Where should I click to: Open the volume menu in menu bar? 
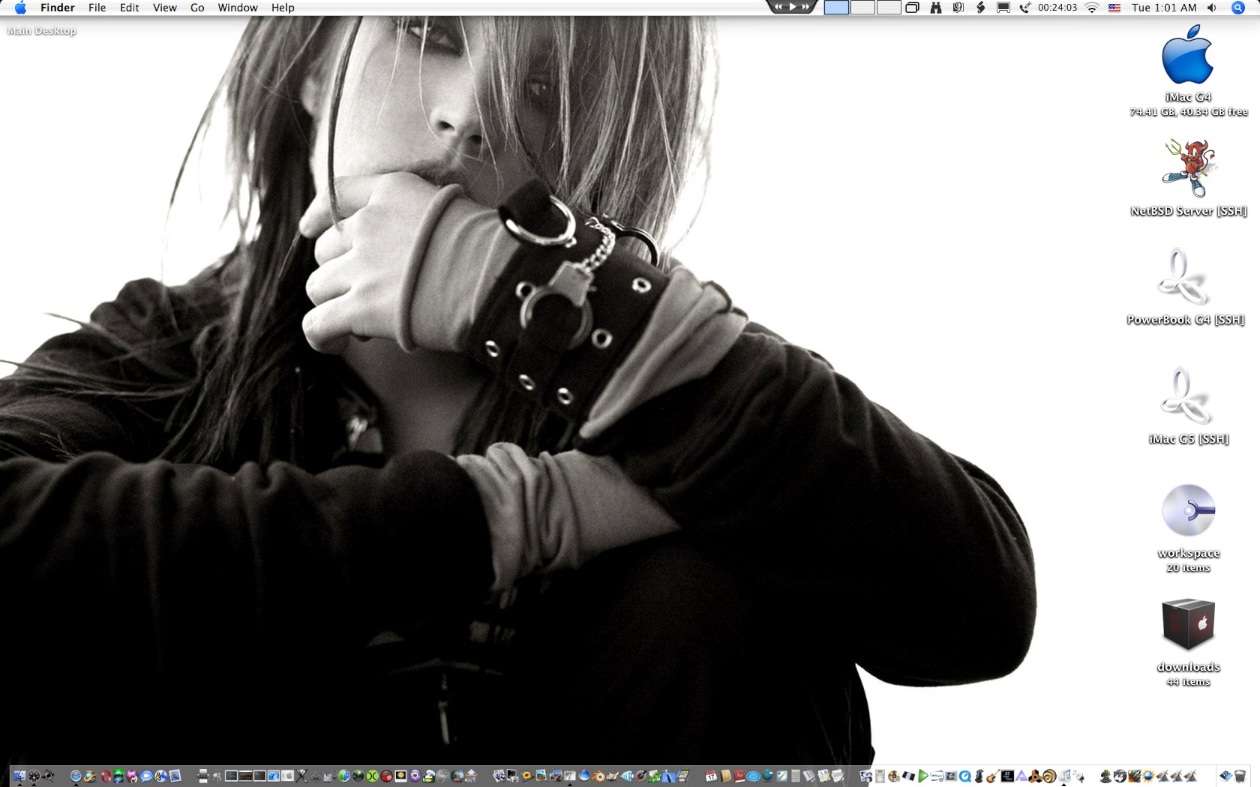1212,7
